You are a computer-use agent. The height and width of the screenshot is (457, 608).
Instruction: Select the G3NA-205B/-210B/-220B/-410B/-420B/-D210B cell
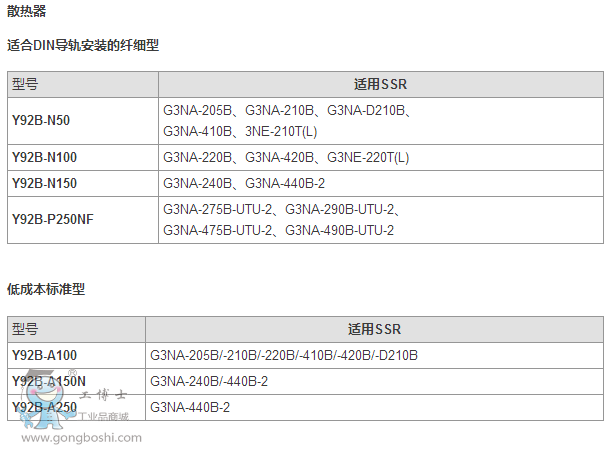tap(284, 355)
